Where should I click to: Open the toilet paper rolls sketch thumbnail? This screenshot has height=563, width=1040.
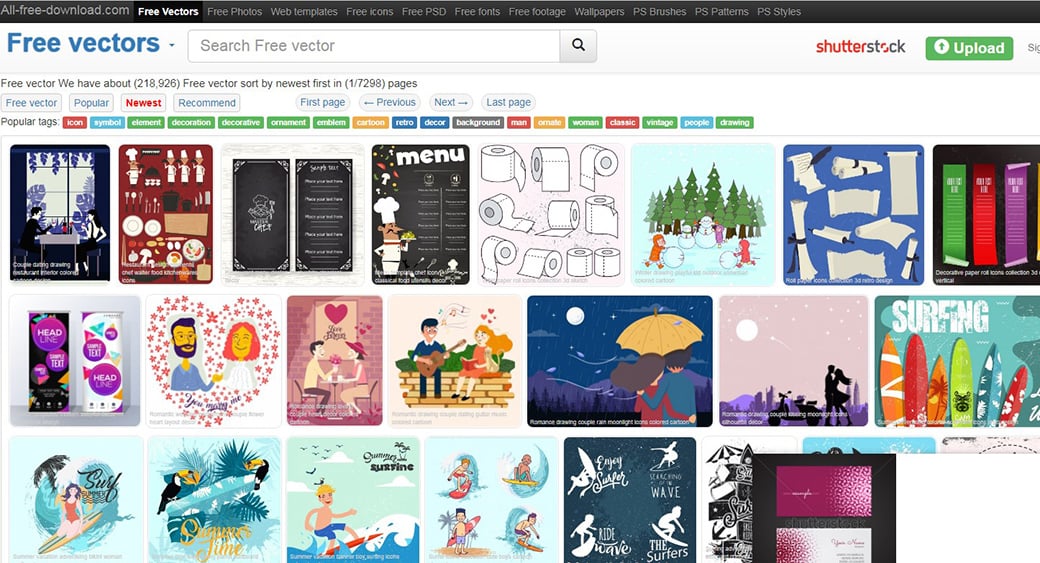coord(551,214)
